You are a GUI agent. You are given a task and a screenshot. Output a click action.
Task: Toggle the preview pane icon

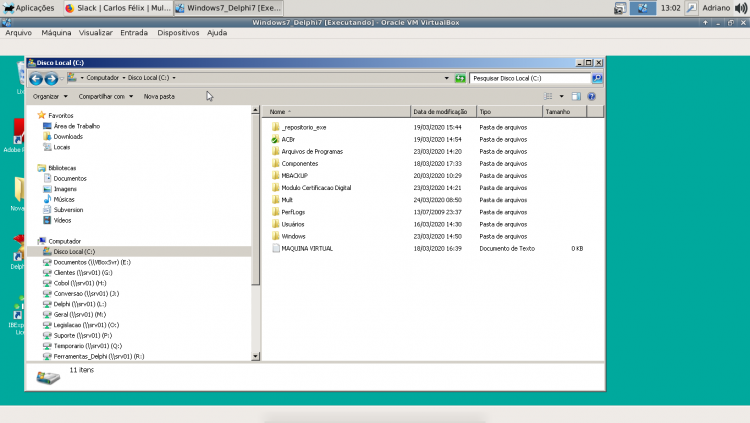point(576,96)
